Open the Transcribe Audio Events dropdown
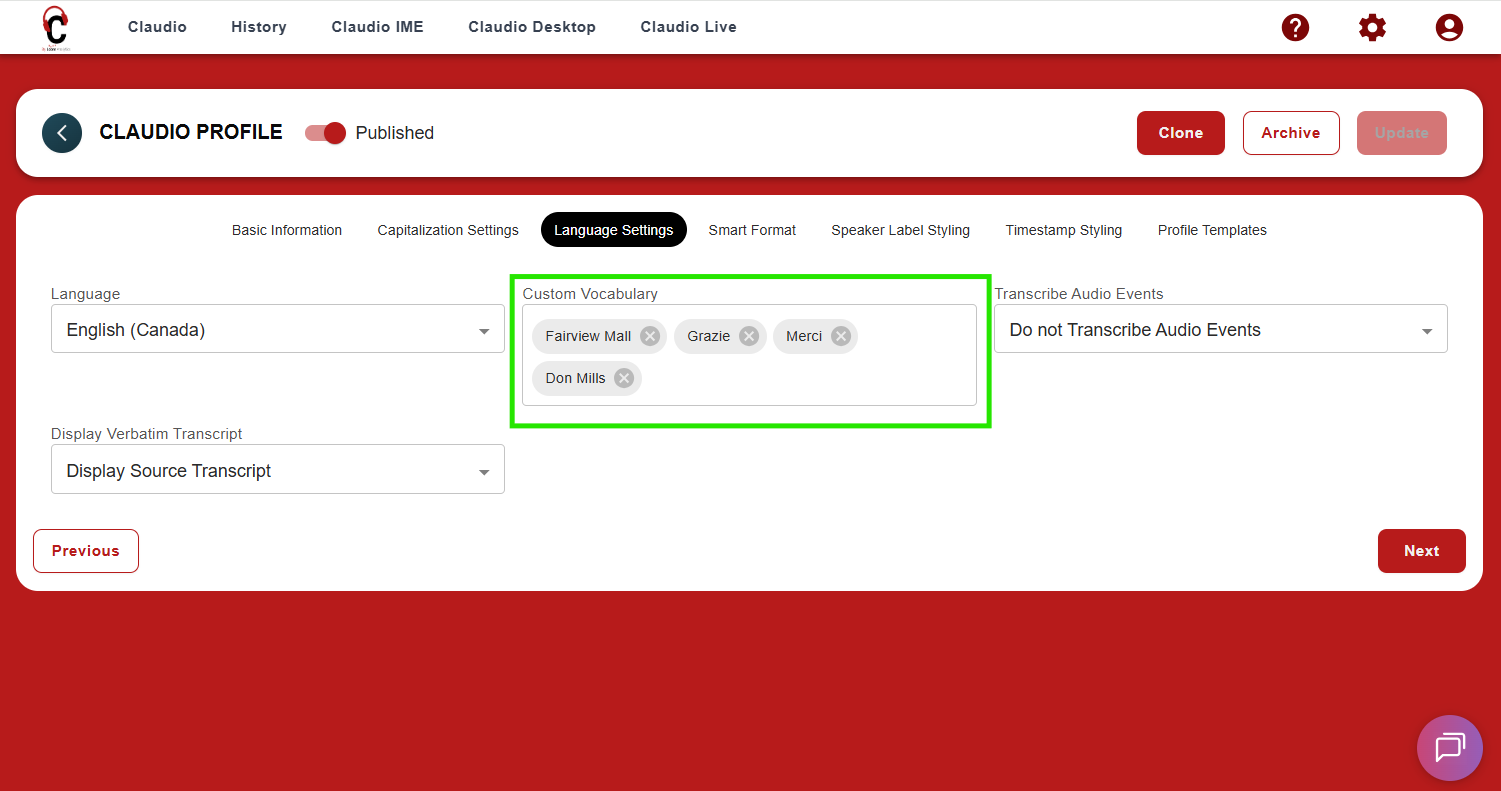Image resolution: width=1501 pixels, height=791 pixels. [x=1220, y=330]
